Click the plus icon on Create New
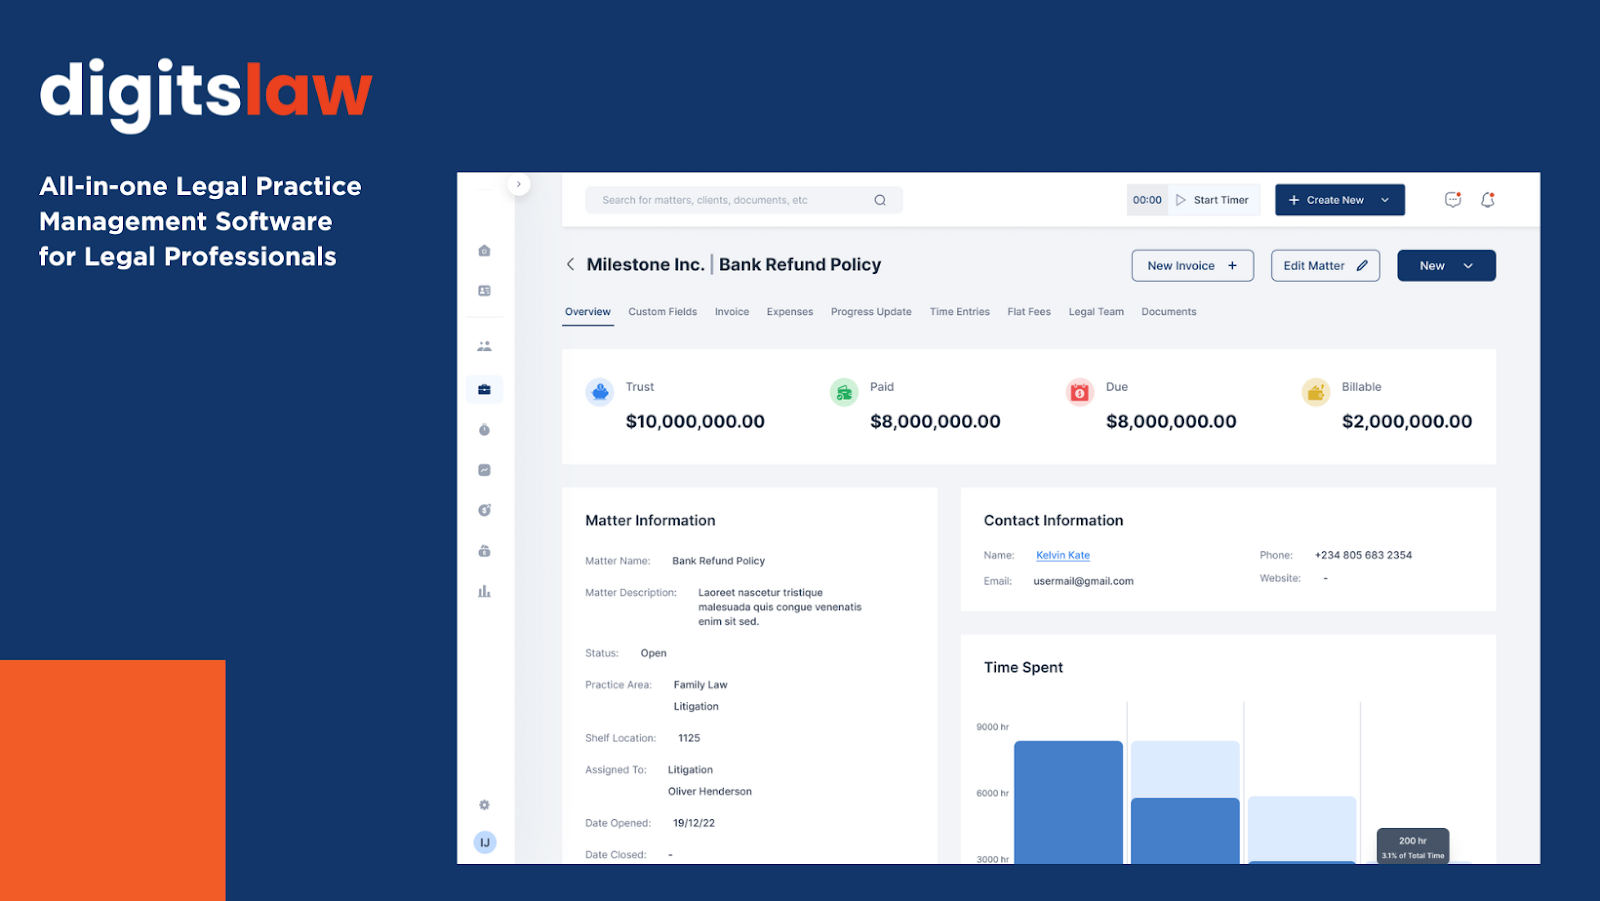1600x901 pixels. coord(1294,200)
